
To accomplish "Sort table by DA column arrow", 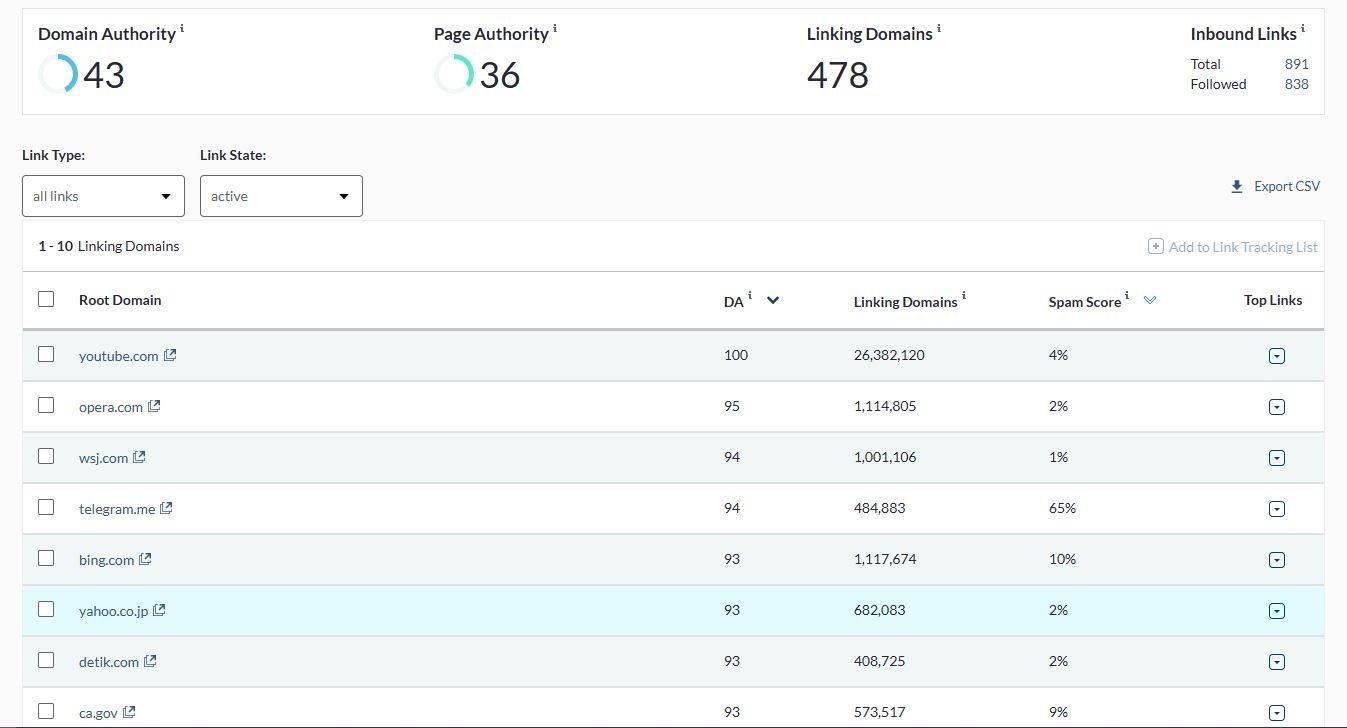I will (x=773, y=300).
